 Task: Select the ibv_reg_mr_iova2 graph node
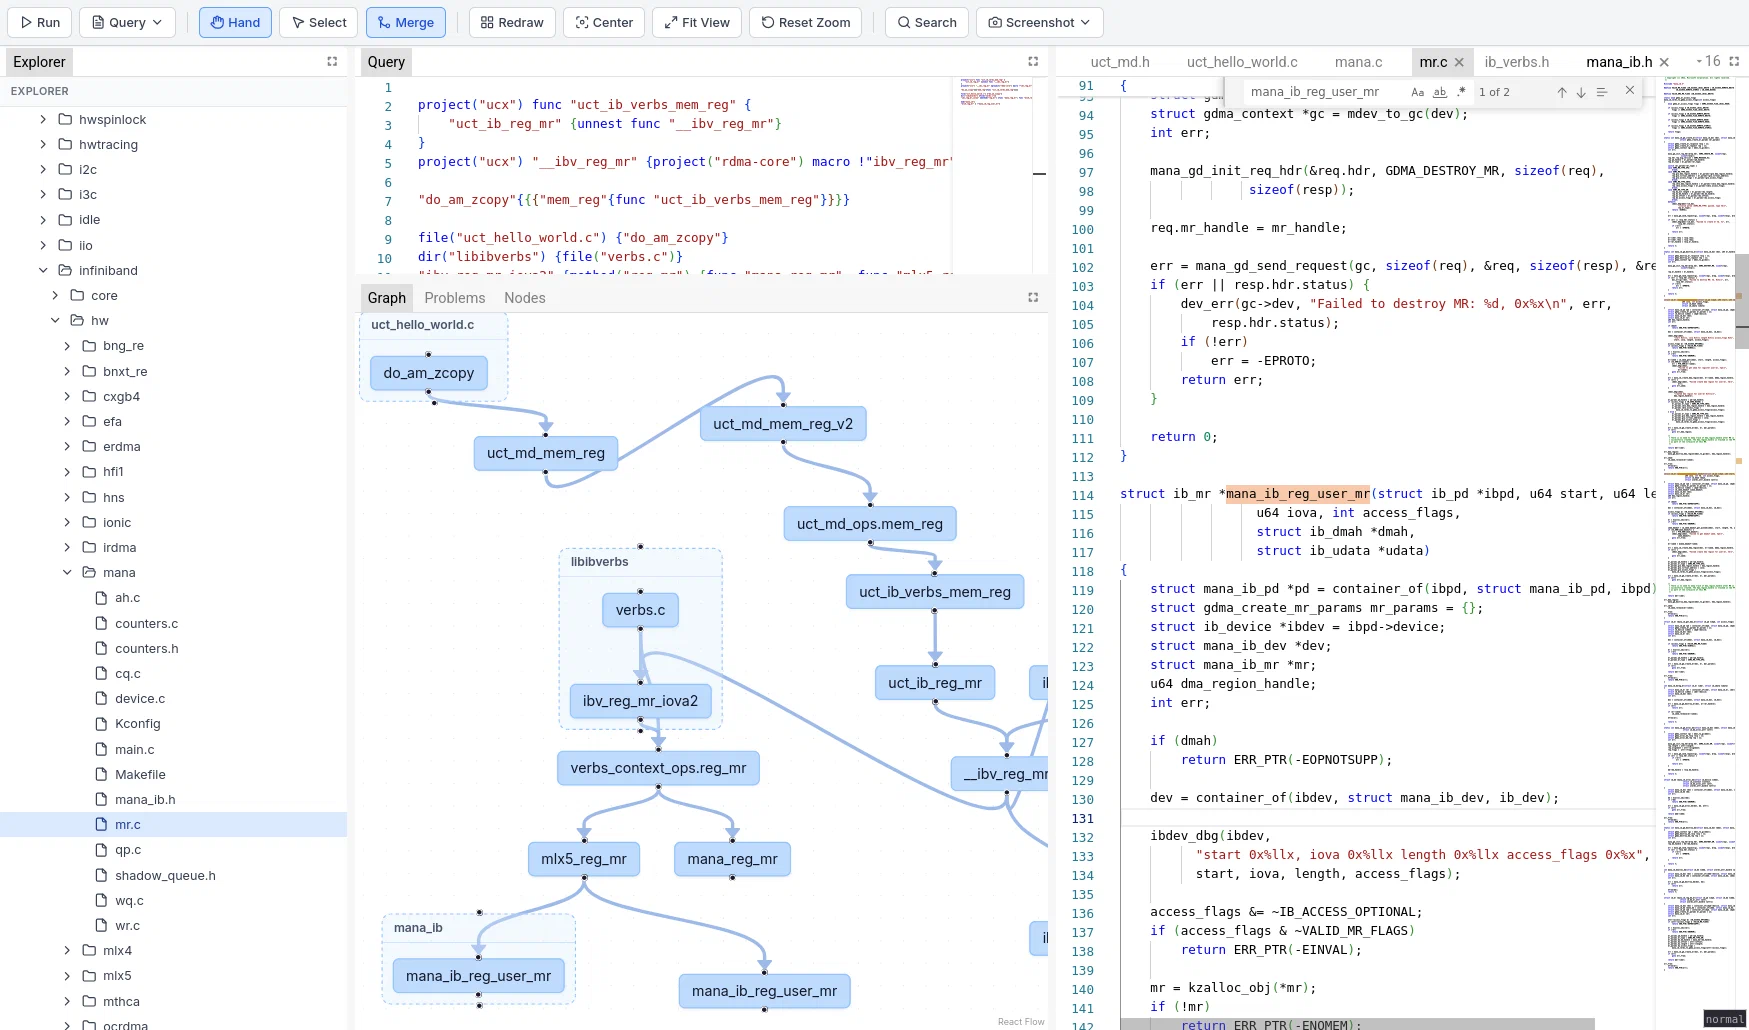[x=640, y=701]
